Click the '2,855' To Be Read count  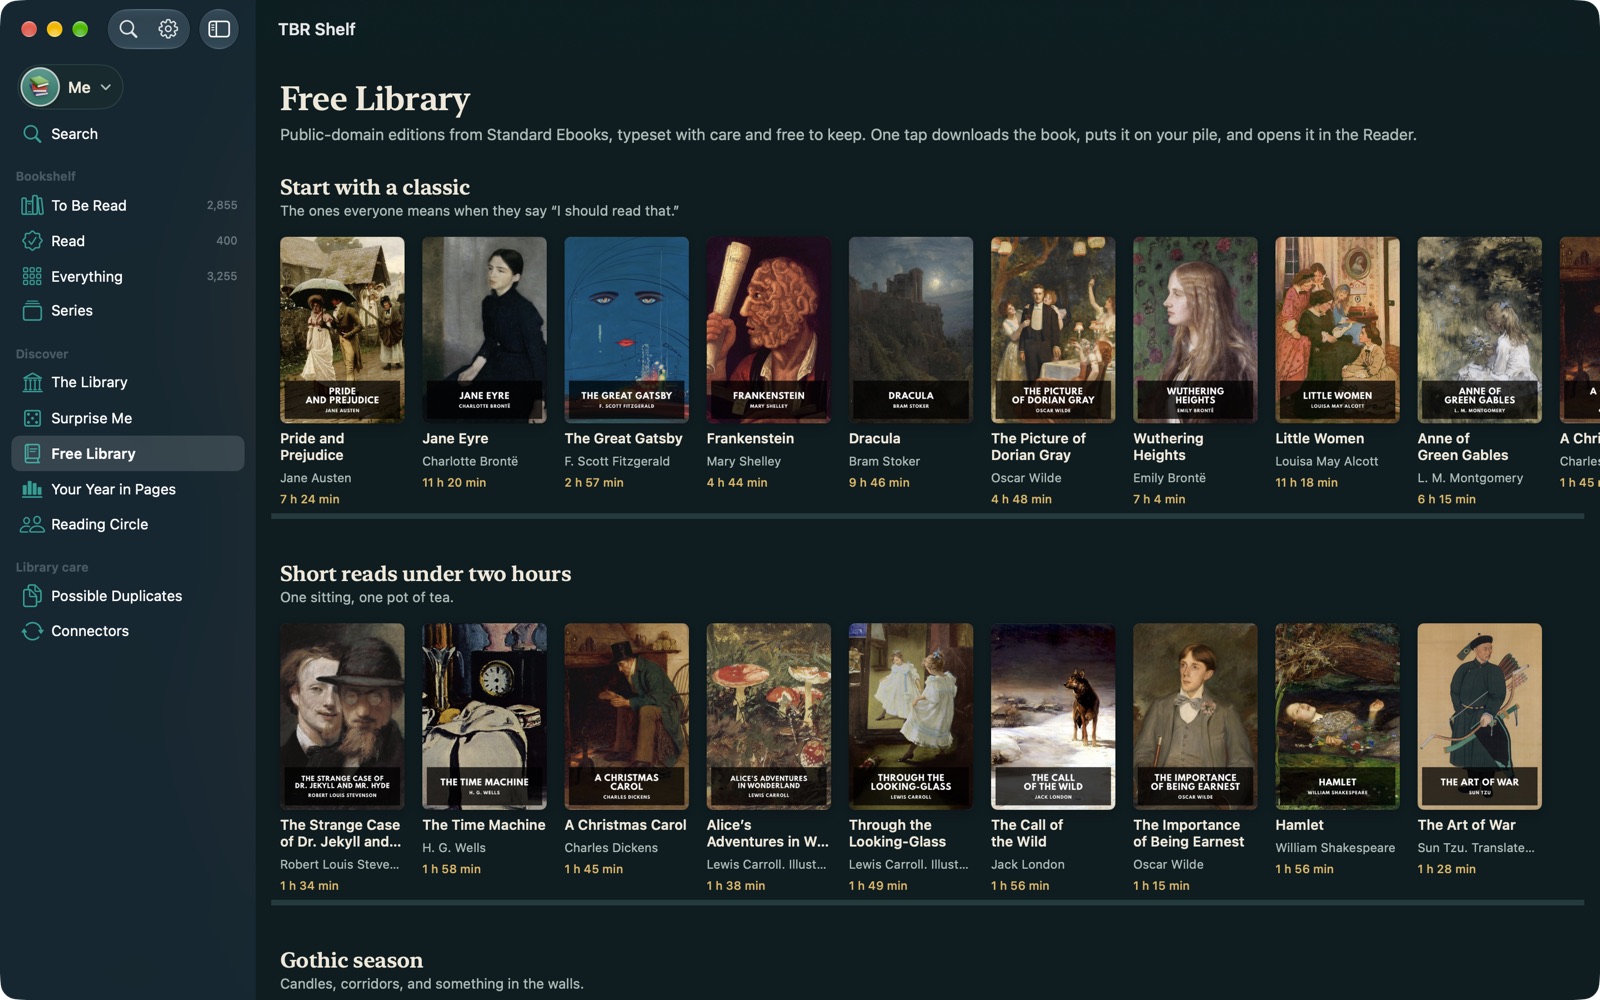point(222,205)
